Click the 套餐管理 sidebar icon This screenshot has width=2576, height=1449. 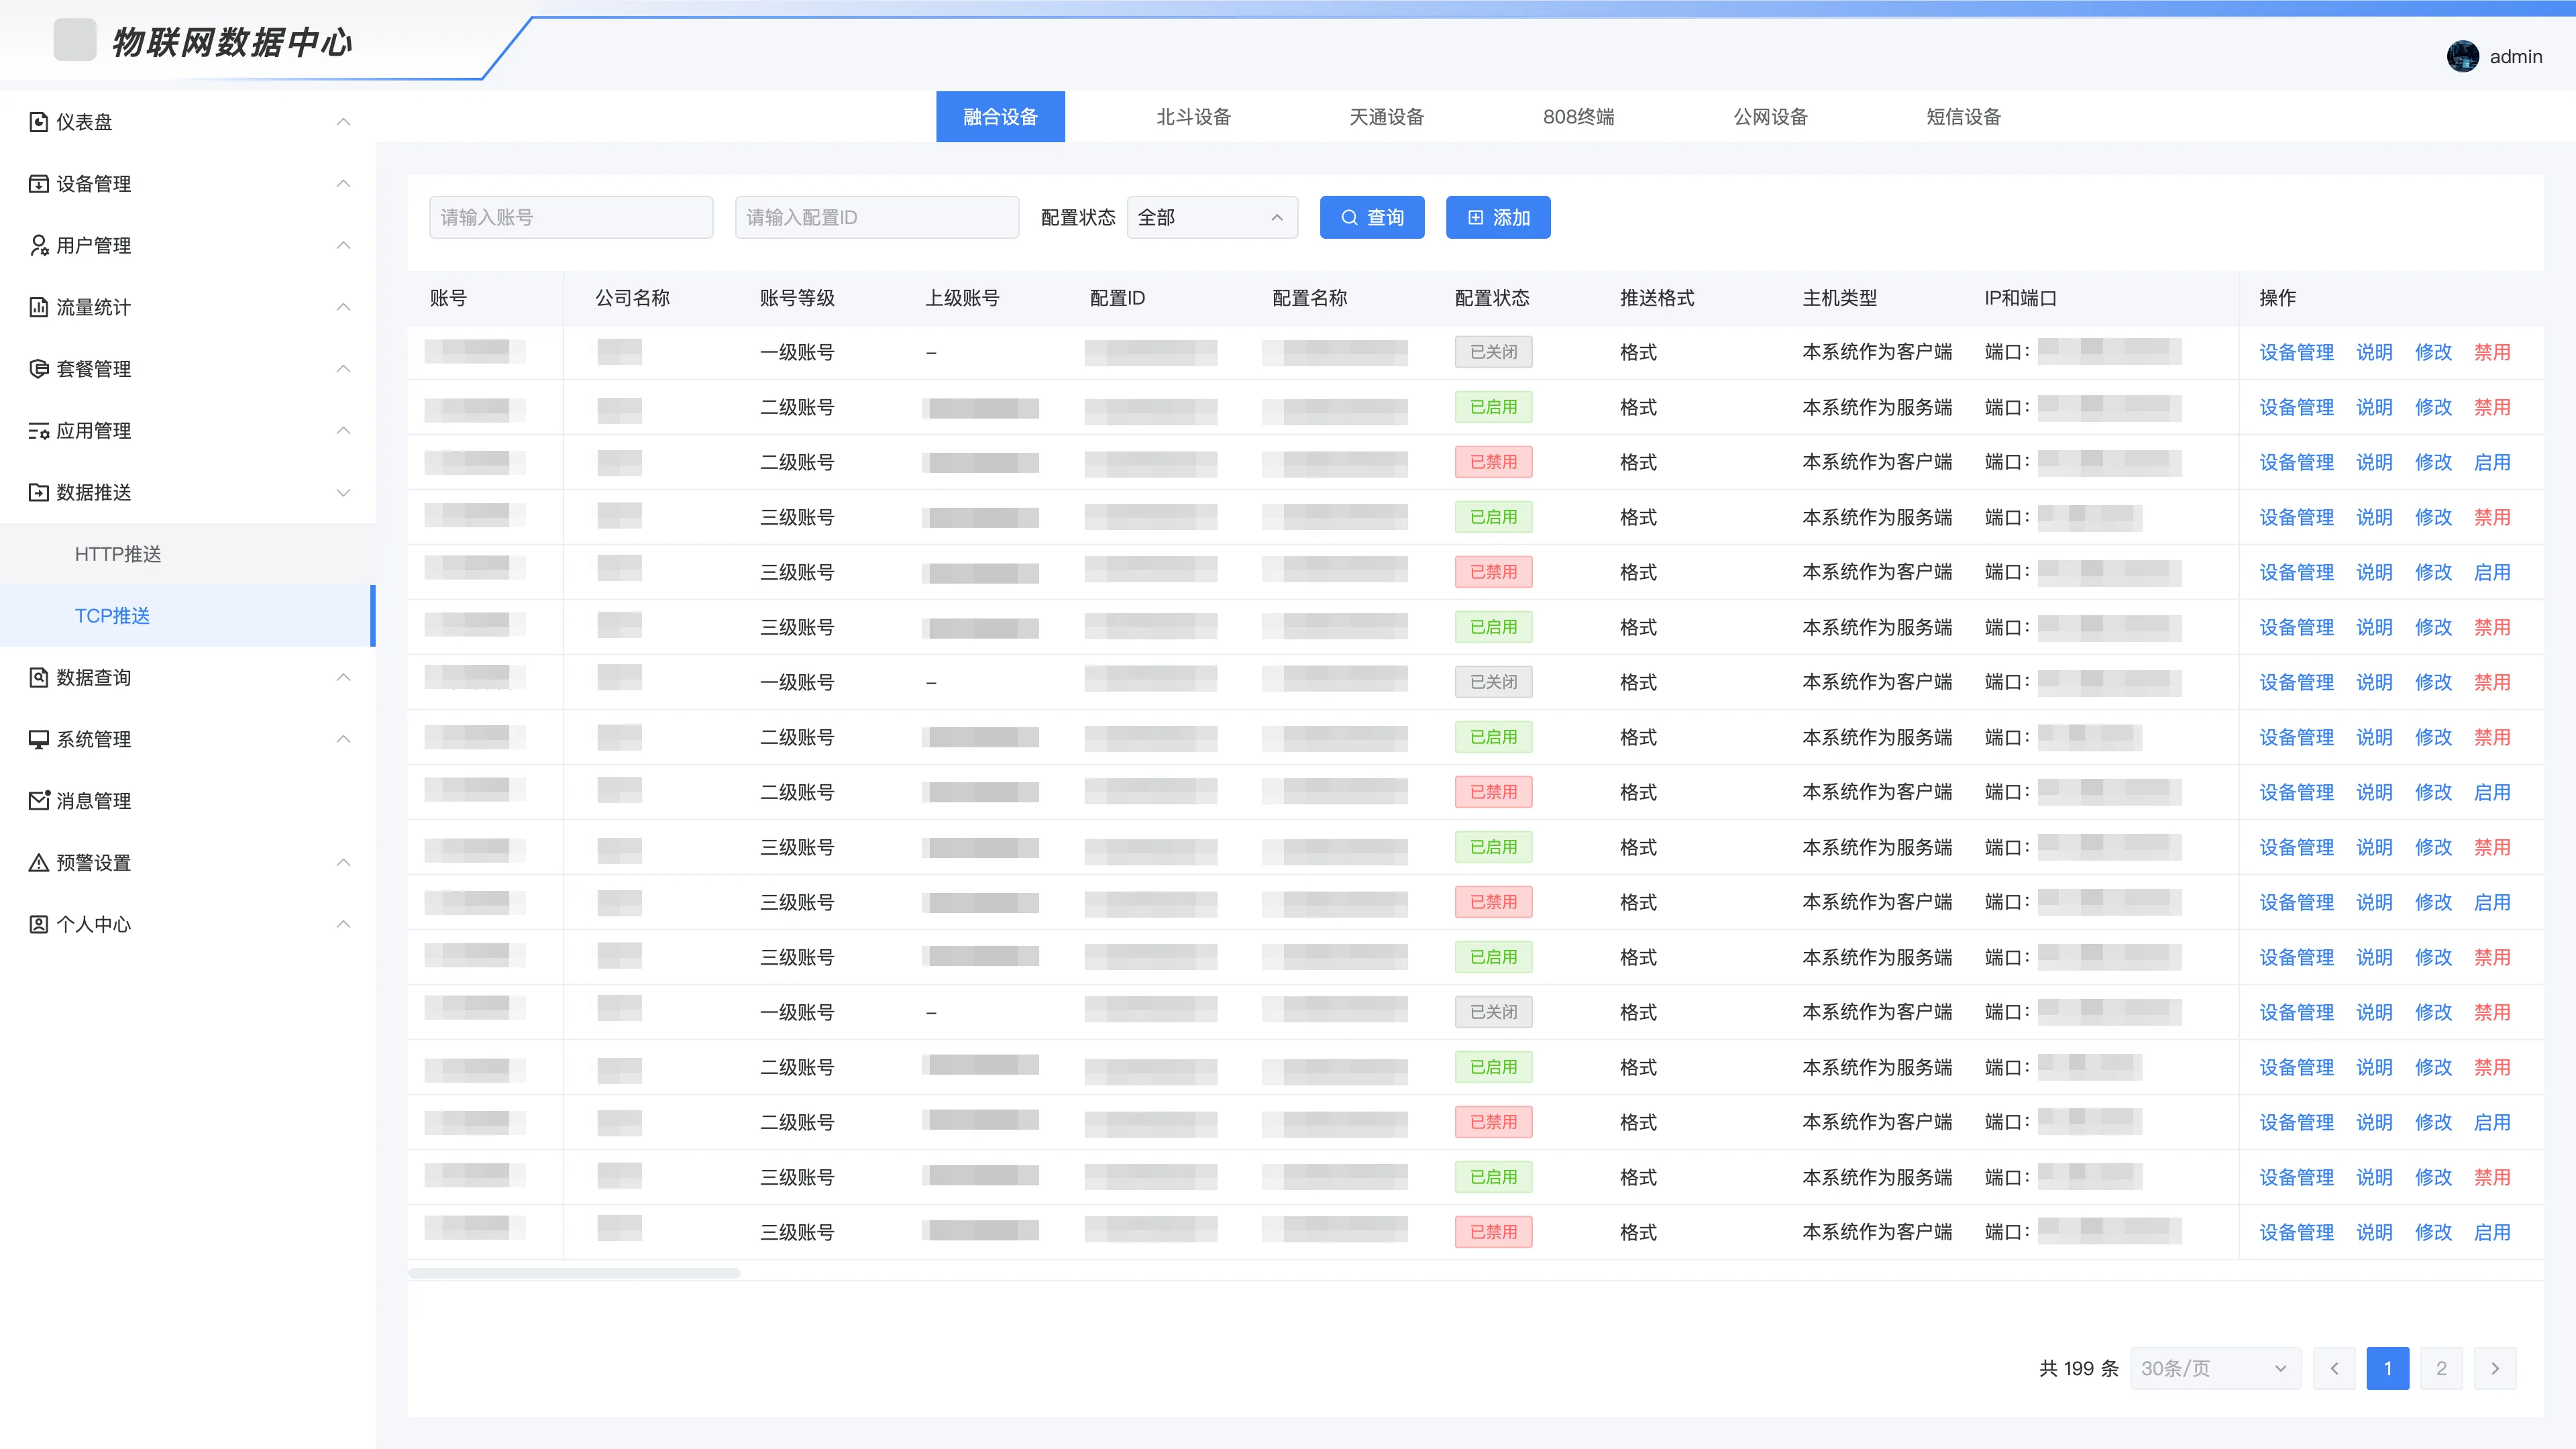point(38,369)
